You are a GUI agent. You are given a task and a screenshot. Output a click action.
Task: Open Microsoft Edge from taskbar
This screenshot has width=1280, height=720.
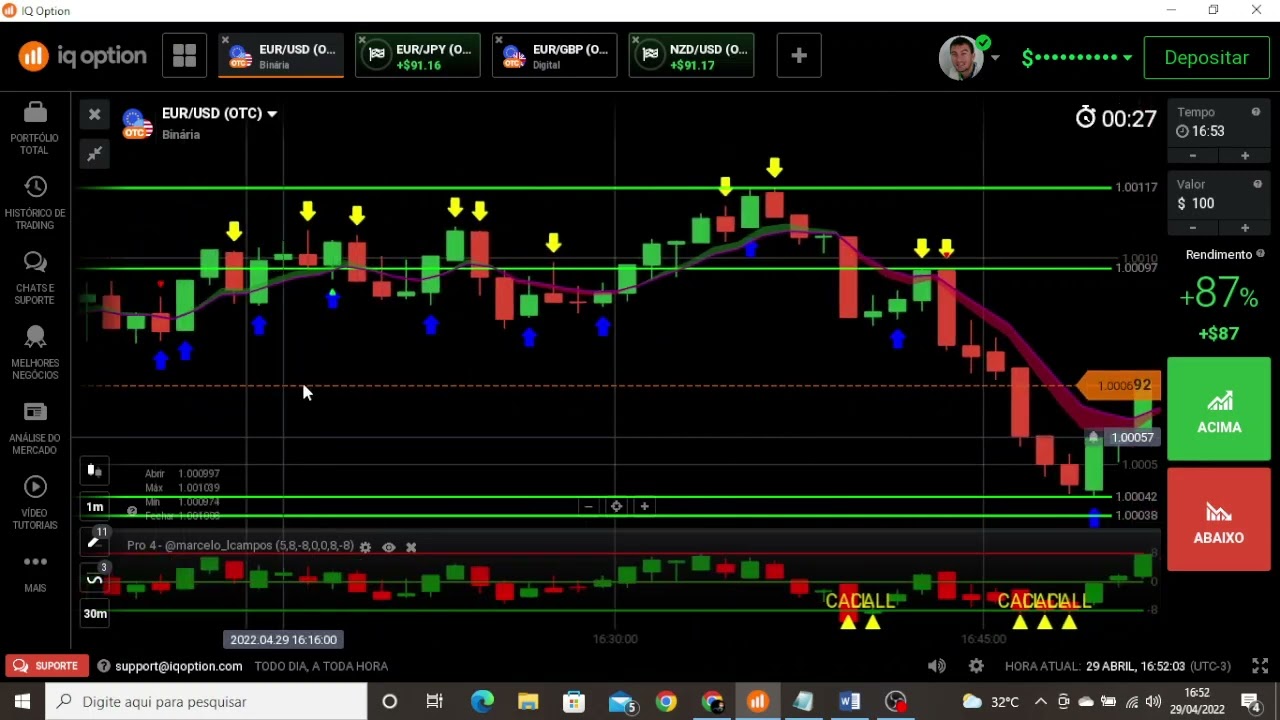pyautogui.click(x=482, y=702)
